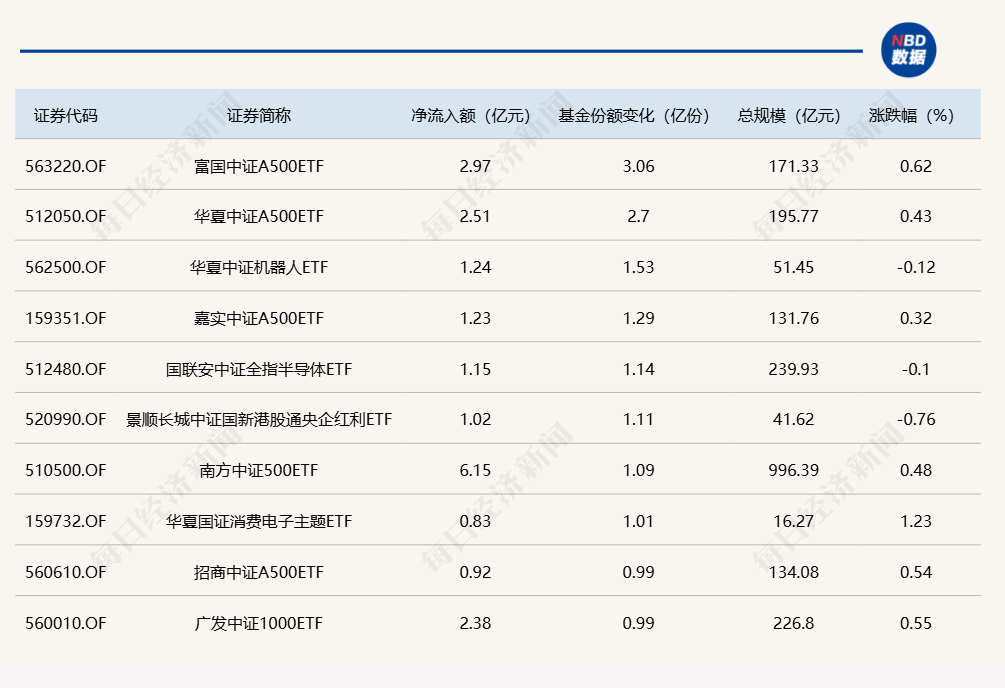Viewport: 1005px width, 688px height.
Task: Click share change value 1.14
Action: [638, 369]
